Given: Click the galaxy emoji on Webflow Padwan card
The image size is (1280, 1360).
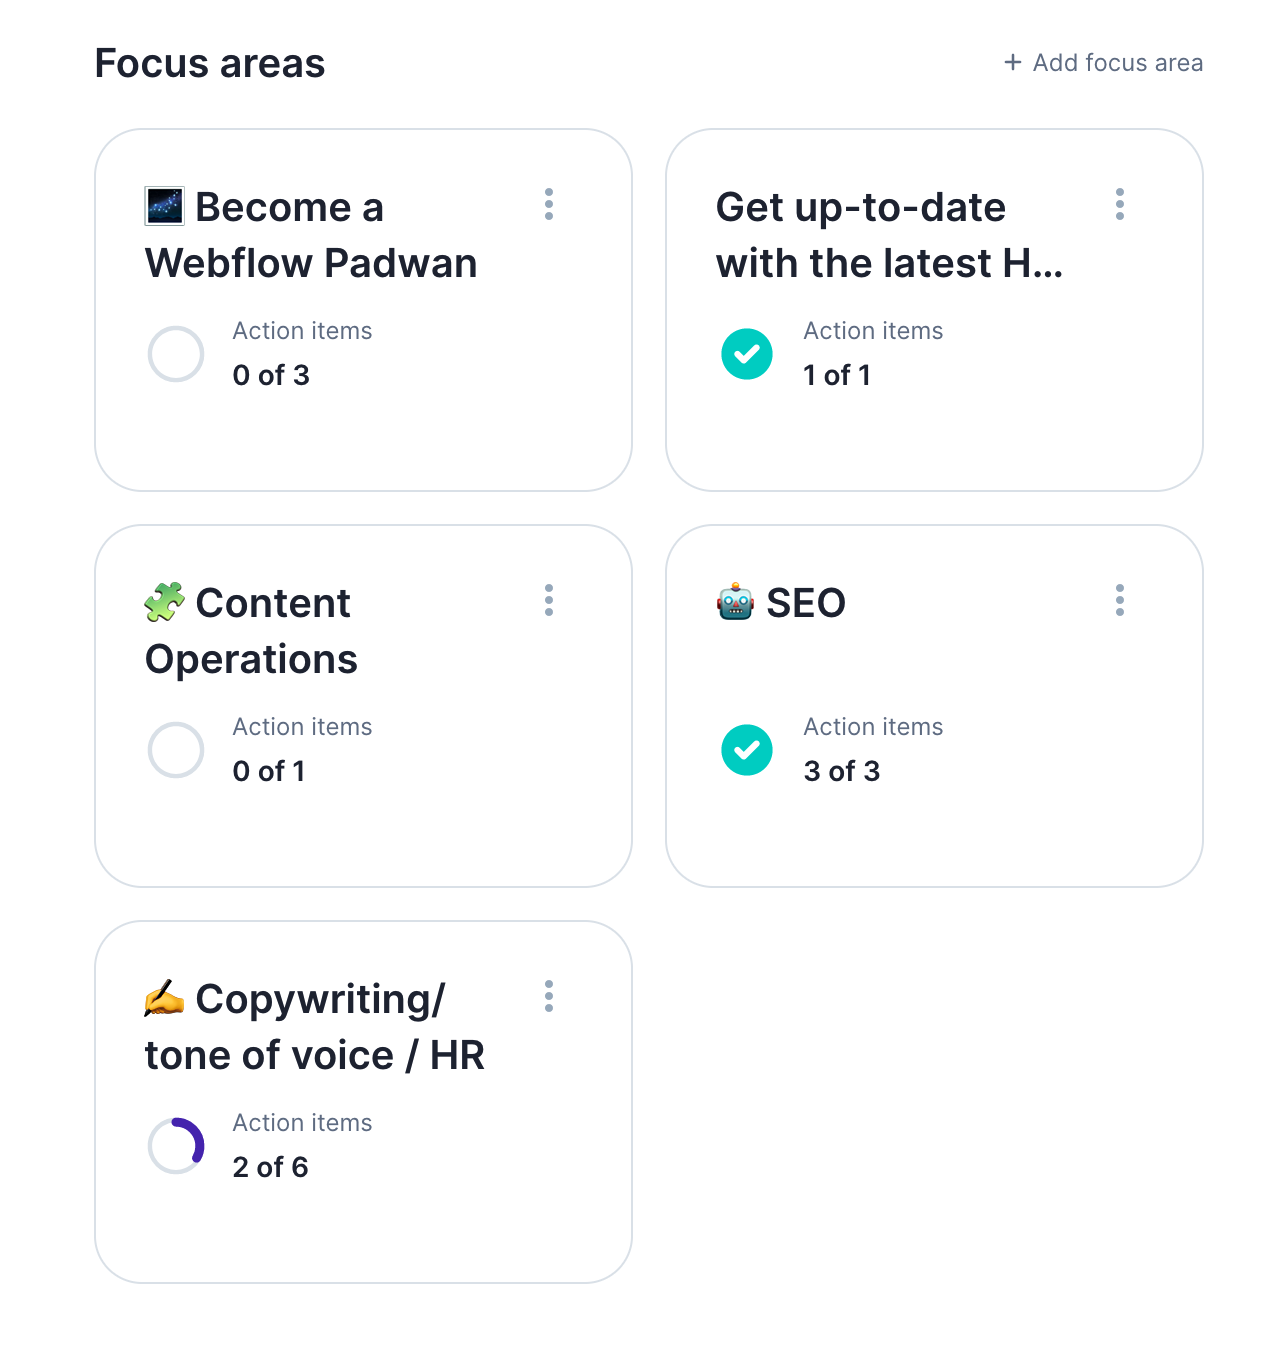Looking at the screenshot, I should (x=165, y=206).
